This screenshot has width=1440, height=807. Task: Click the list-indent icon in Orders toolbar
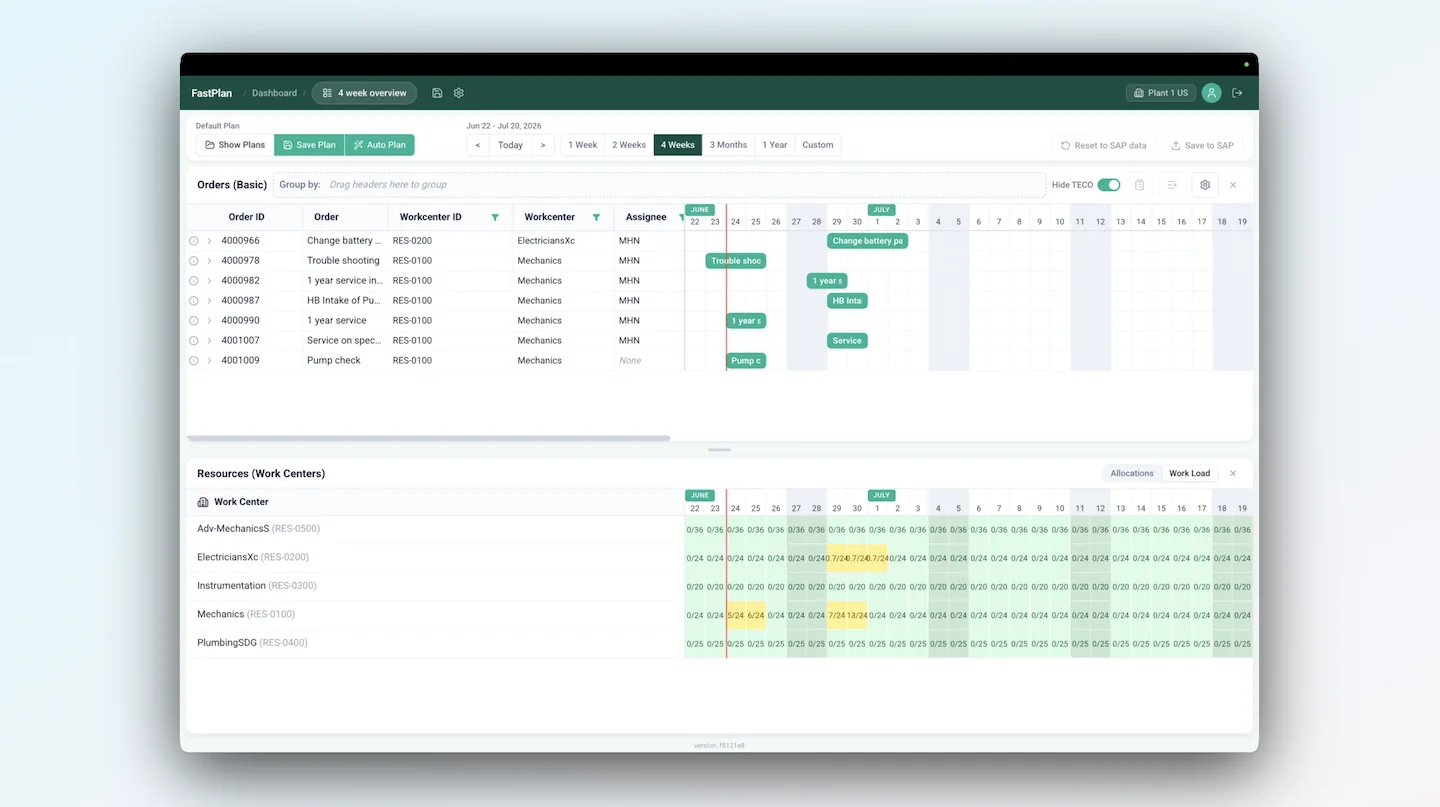1172,185
